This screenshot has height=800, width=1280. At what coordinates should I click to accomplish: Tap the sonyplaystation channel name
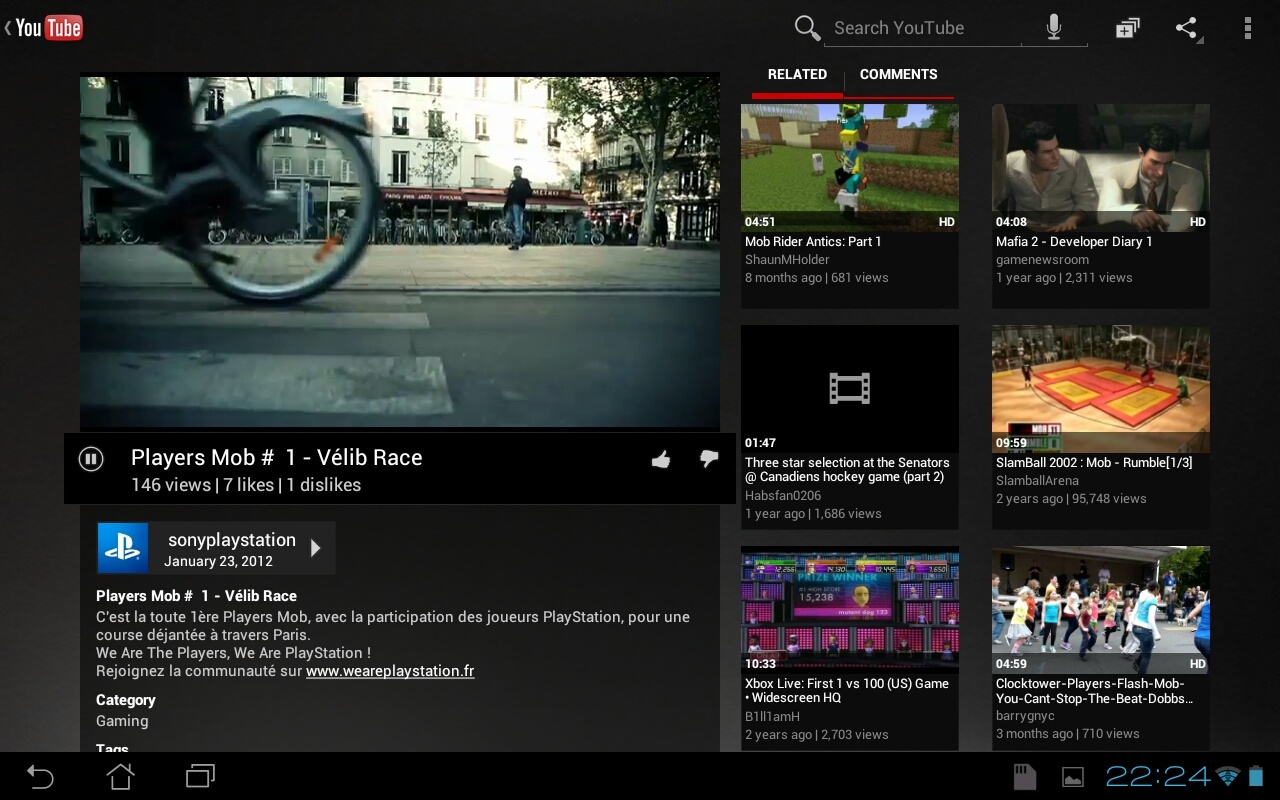(232, 540)
